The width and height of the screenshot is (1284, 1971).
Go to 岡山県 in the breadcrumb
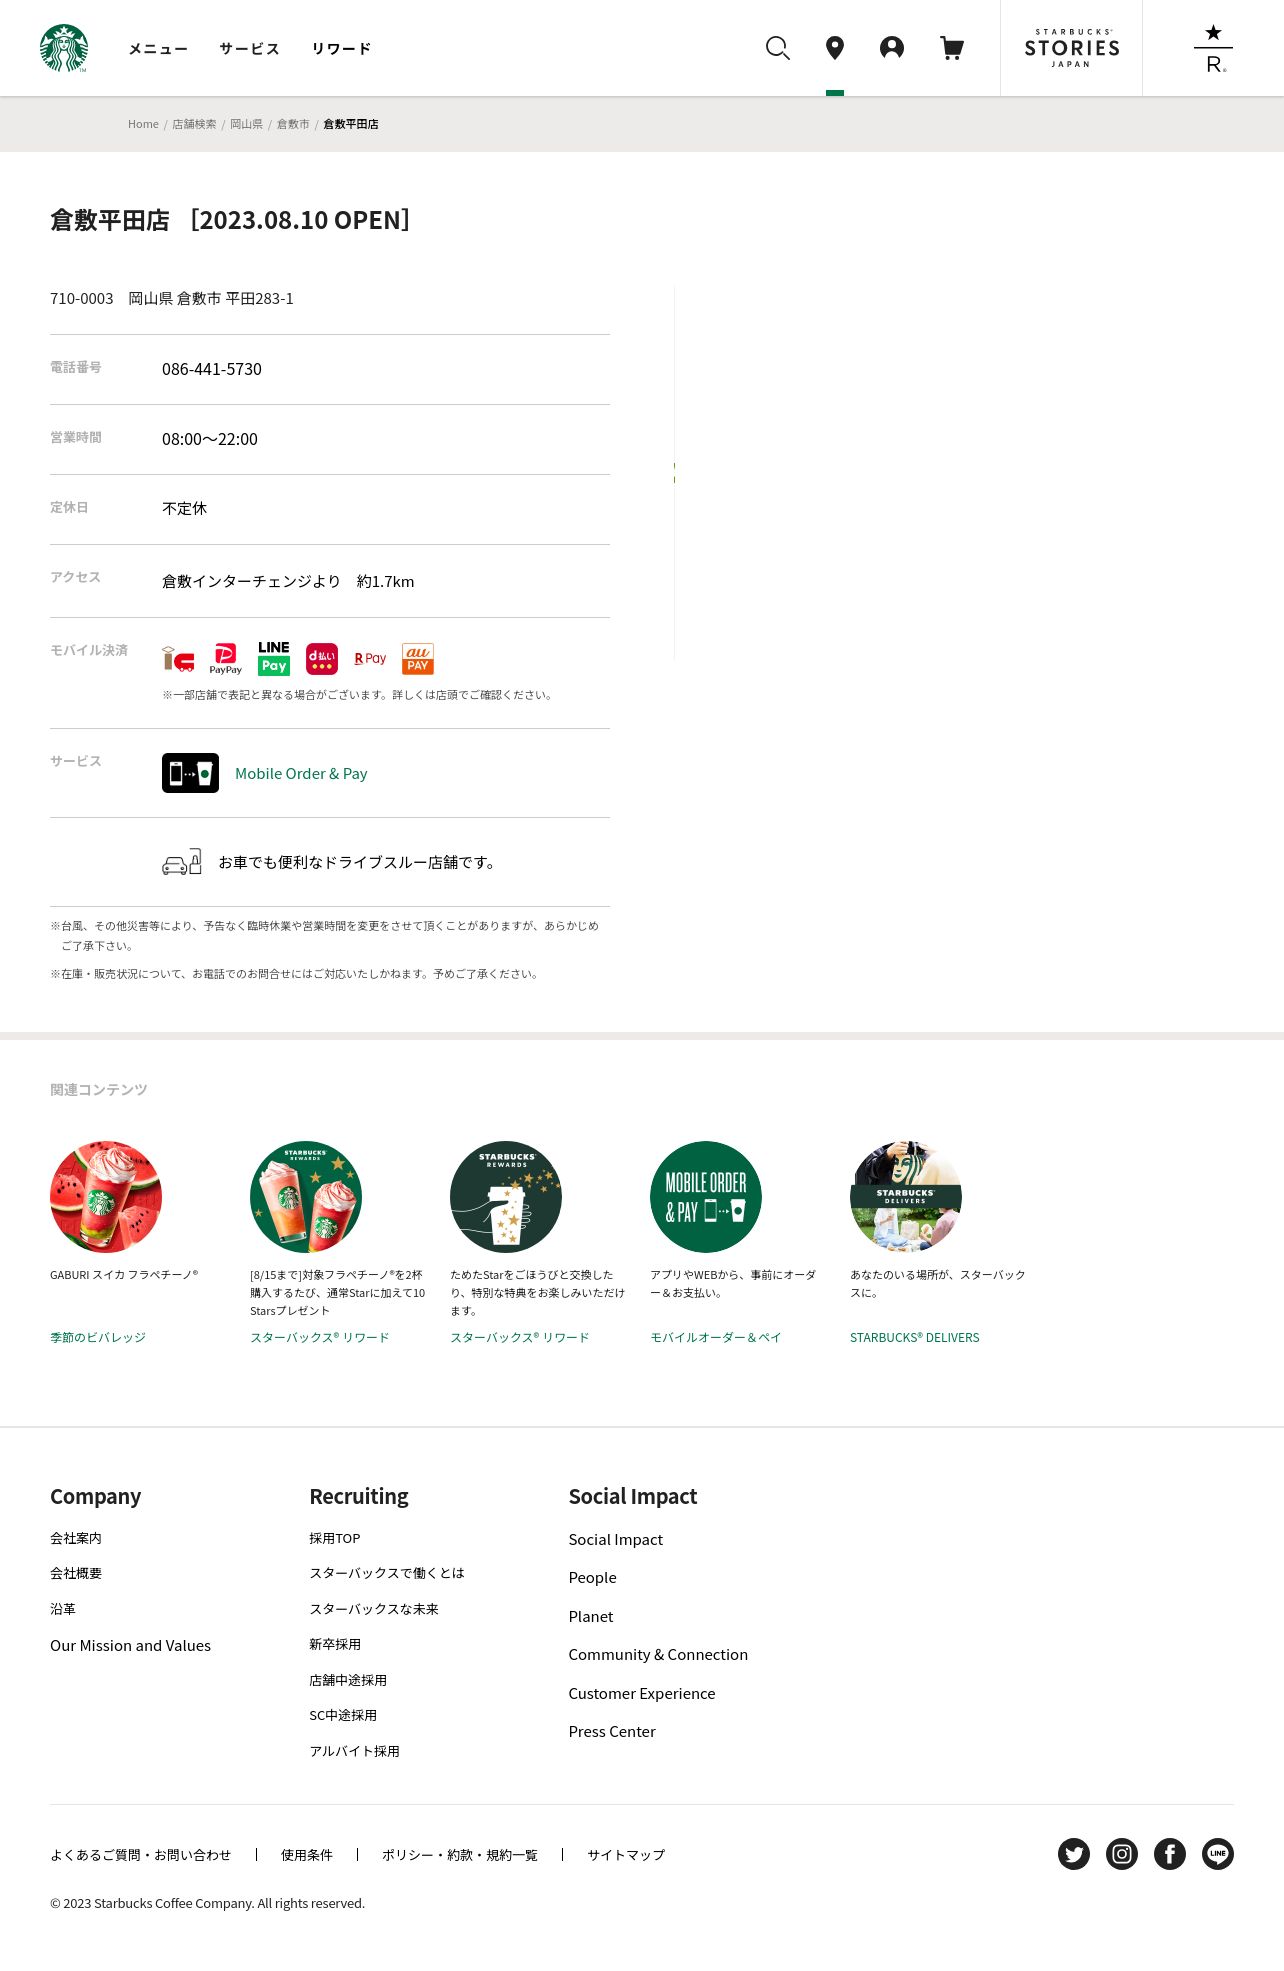[246, 124]
